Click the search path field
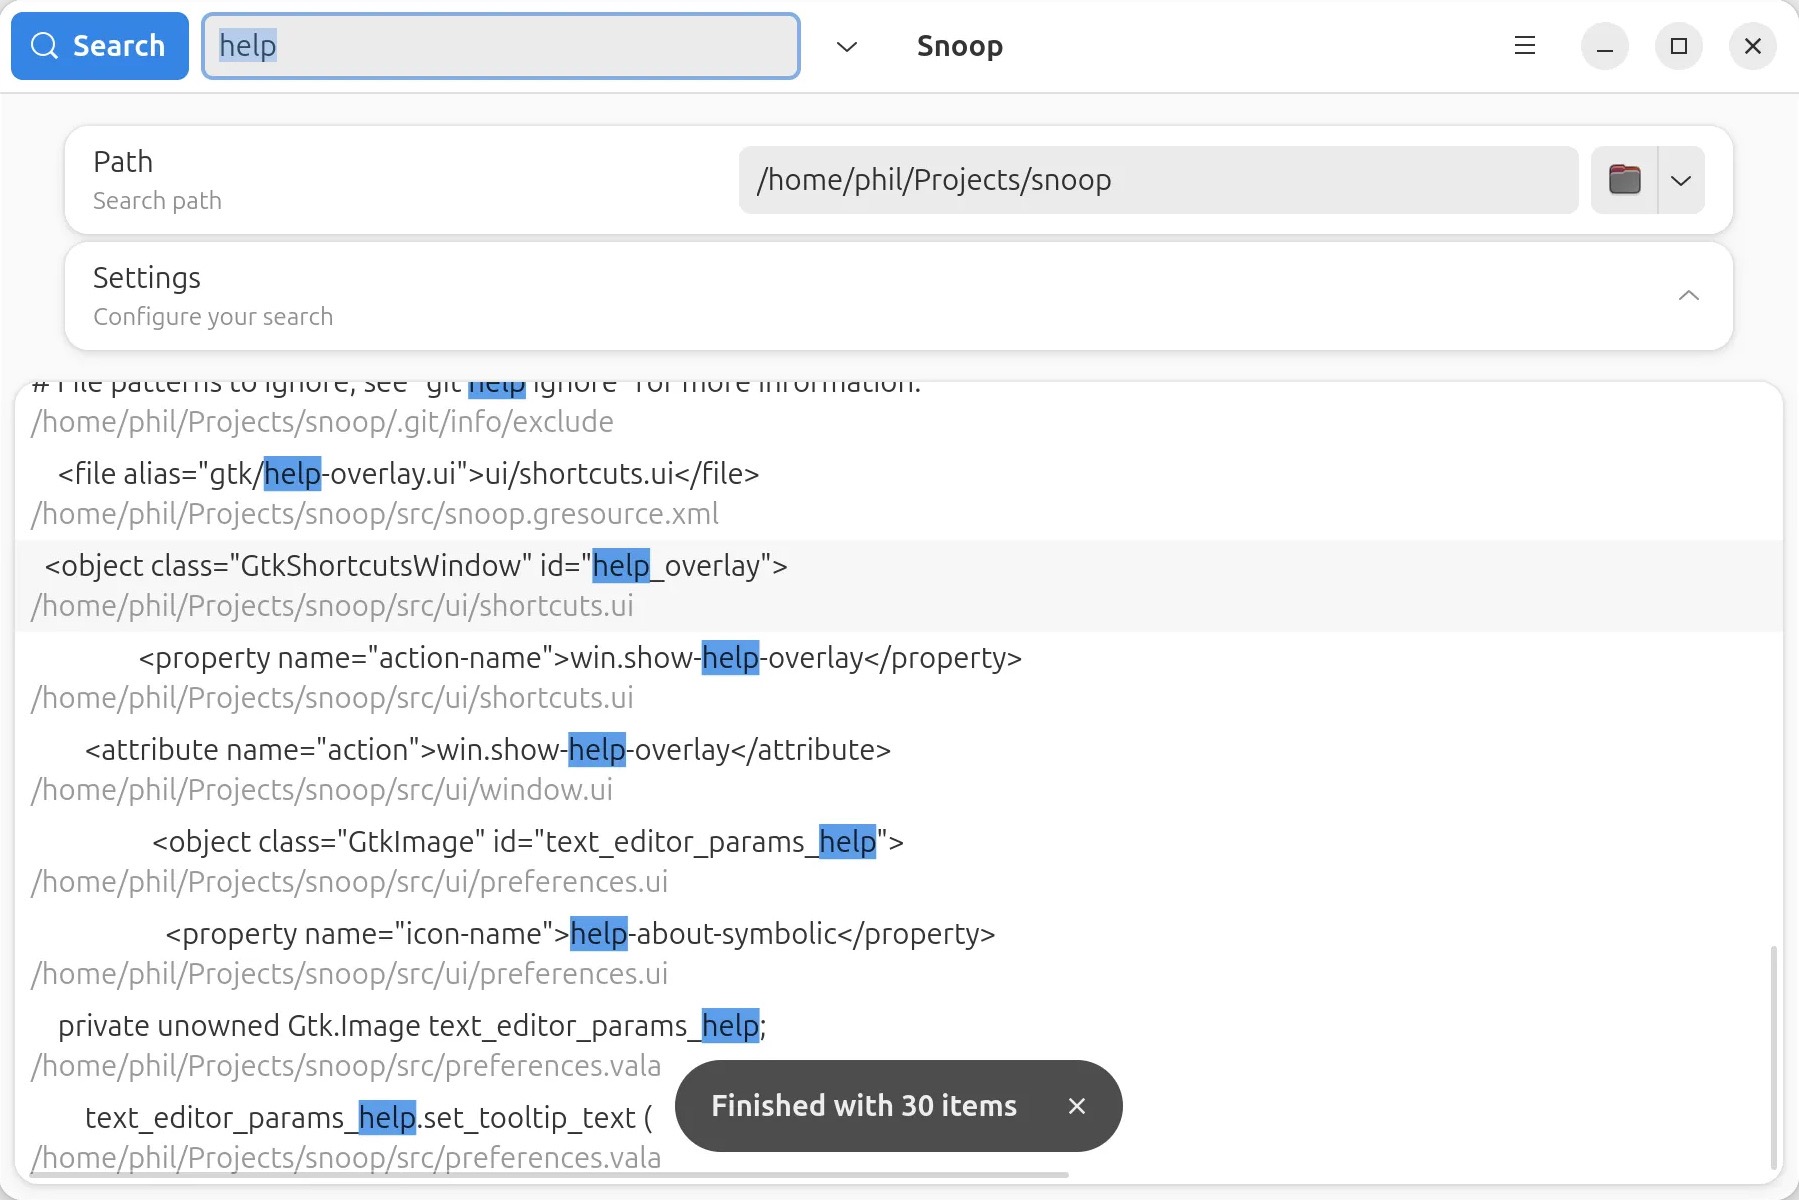 1157,180
